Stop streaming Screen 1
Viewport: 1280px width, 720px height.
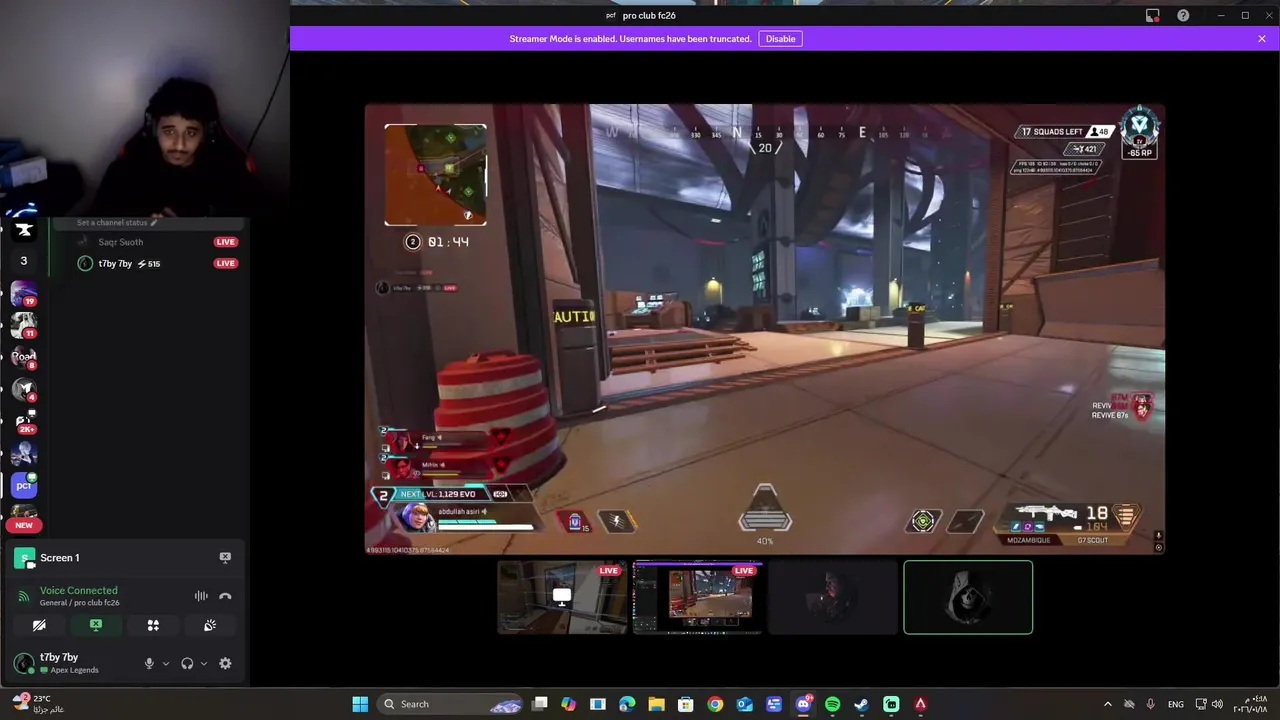225,558
